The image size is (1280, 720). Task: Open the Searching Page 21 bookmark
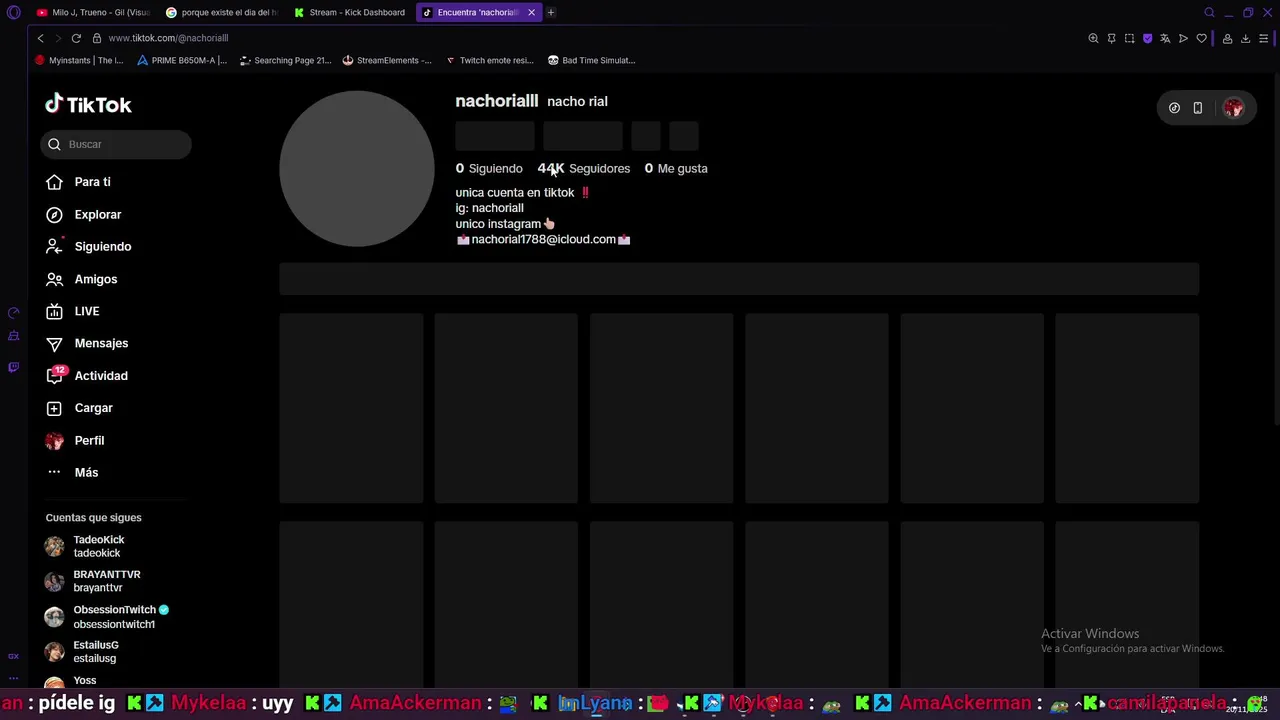tap(285, 60)
